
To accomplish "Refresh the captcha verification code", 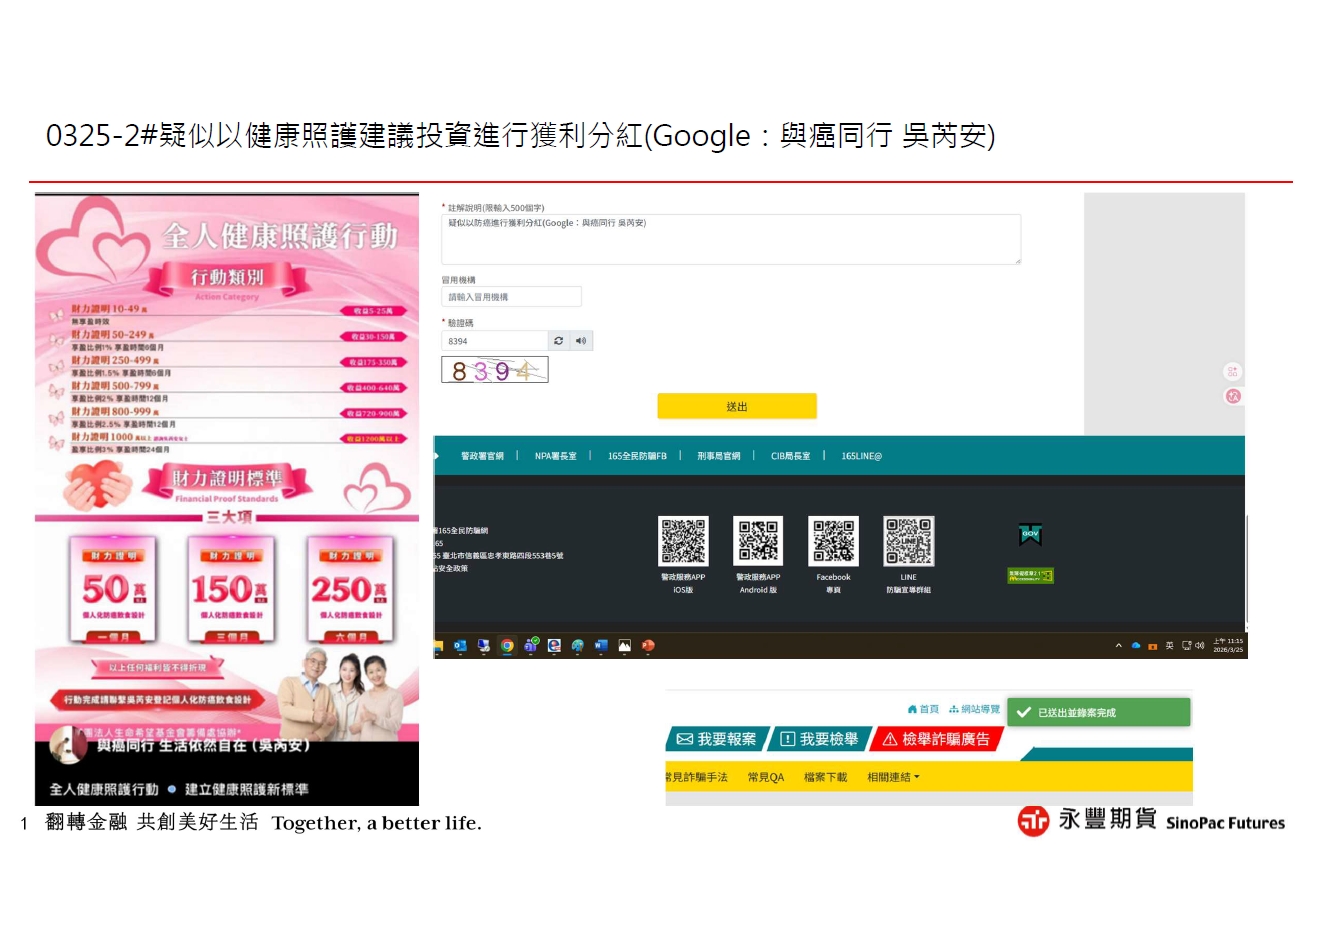I will coord(558,341).
